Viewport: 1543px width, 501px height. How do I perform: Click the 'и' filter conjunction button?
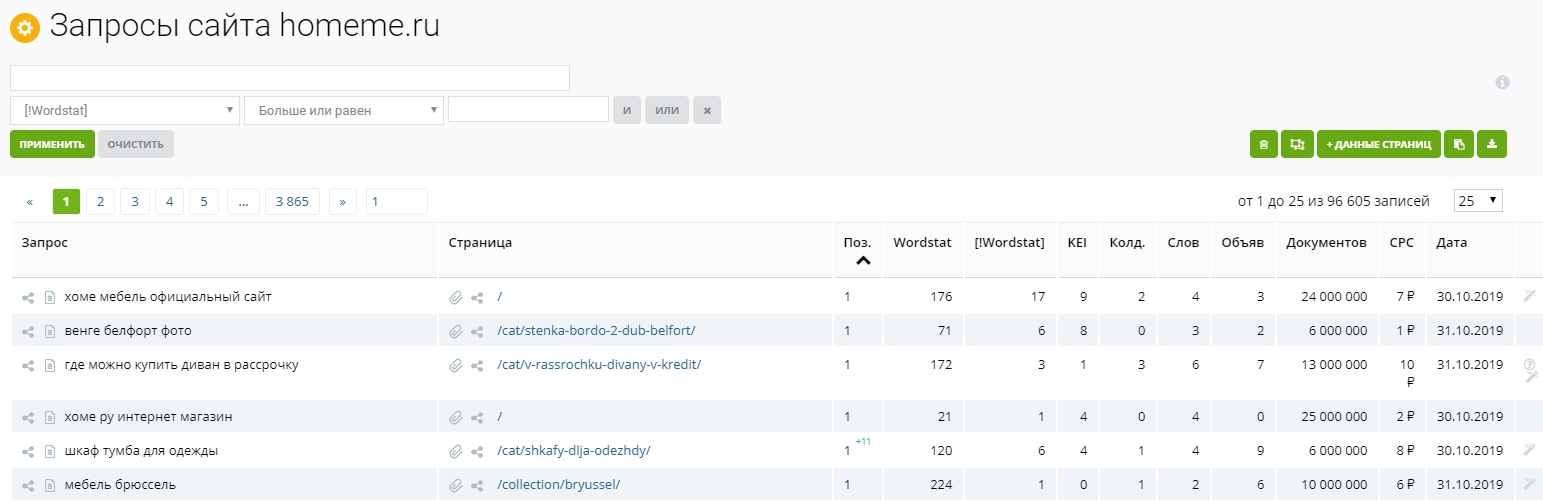[x=627, y=110]
